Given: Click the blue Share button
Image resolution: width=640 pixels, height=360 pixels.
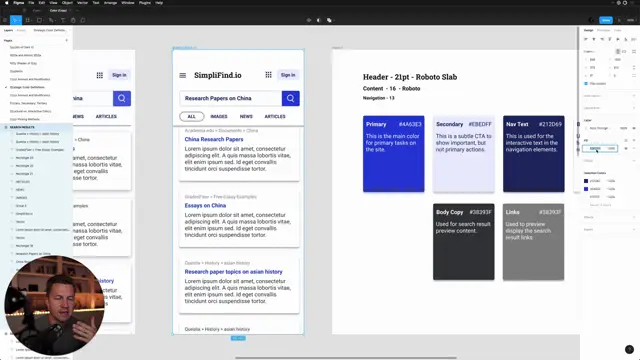Looking at the screenshot, I should tap(606, 20).
